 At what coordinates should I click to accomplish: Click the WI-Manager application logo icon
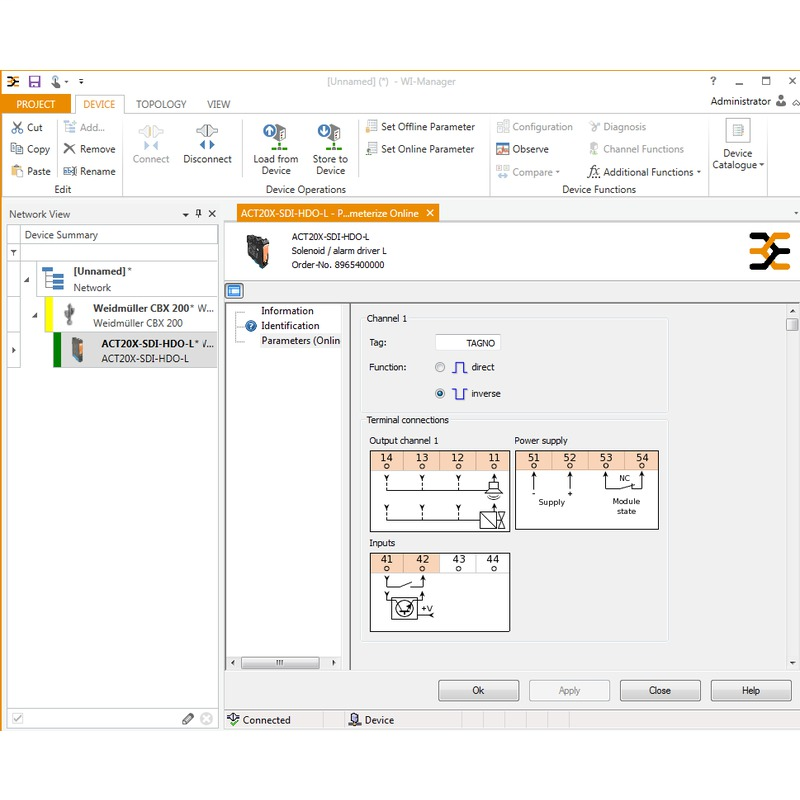[x=13, y=82]
